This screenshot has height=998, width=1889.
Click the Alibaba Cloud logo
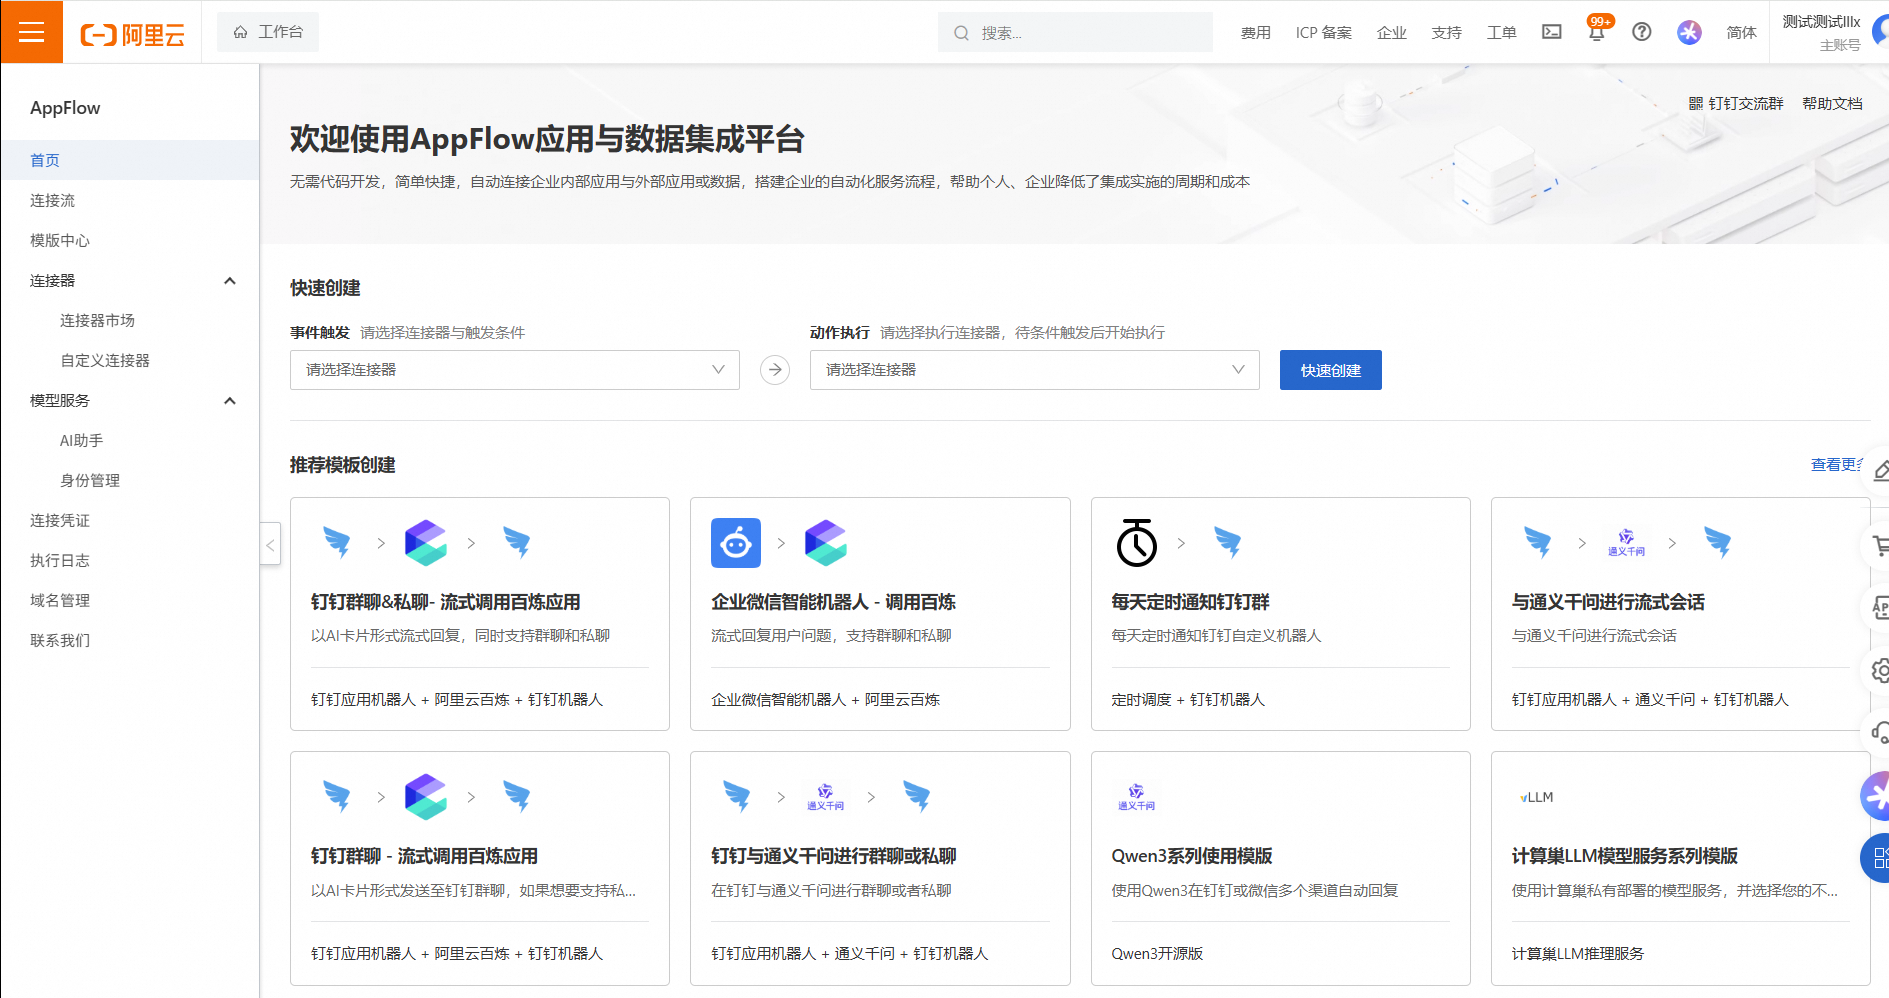tap(133, 35)
